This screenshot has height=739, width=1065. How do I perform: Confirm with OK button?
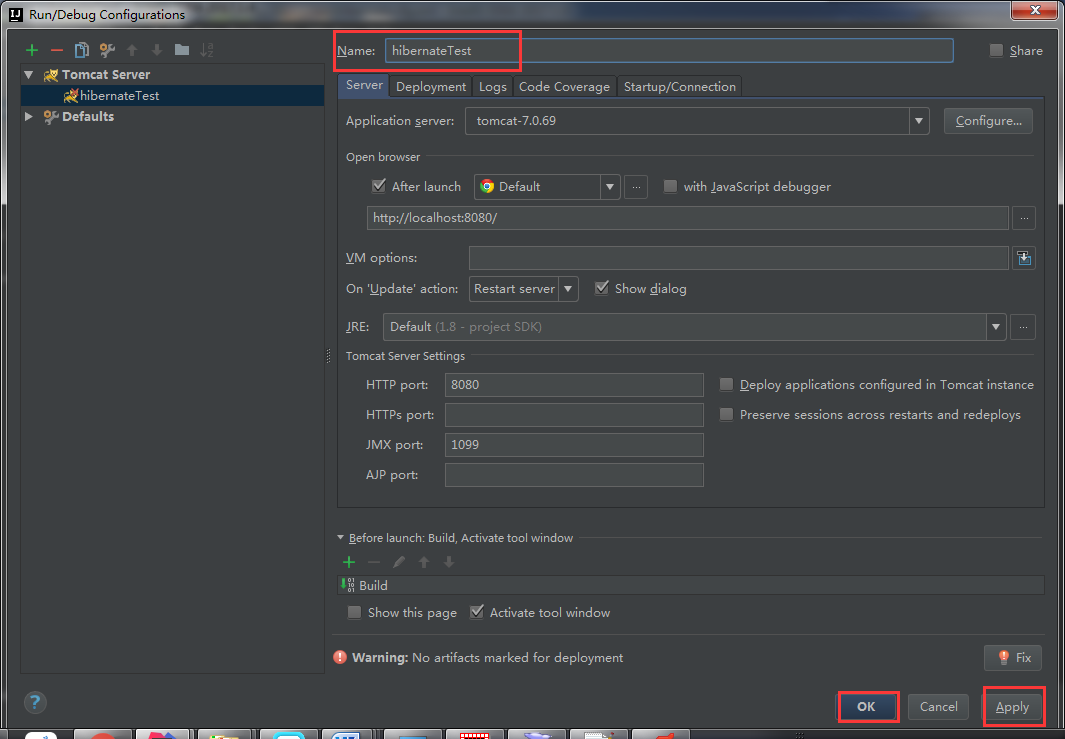coord(866,706)
